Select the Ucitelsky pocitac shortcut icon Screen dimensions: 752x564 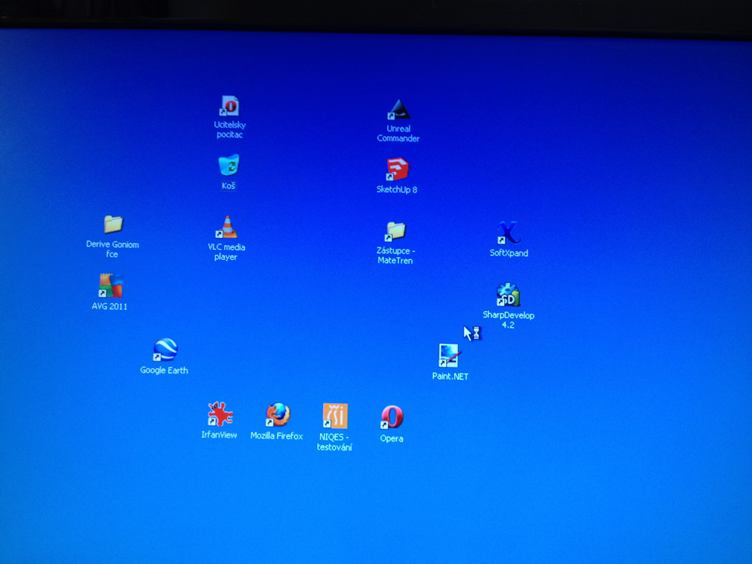pos(229,106)
